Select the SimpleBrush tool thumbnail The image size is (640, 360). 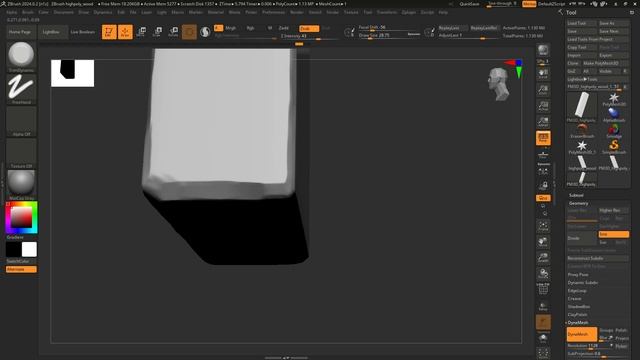[613, 147]
